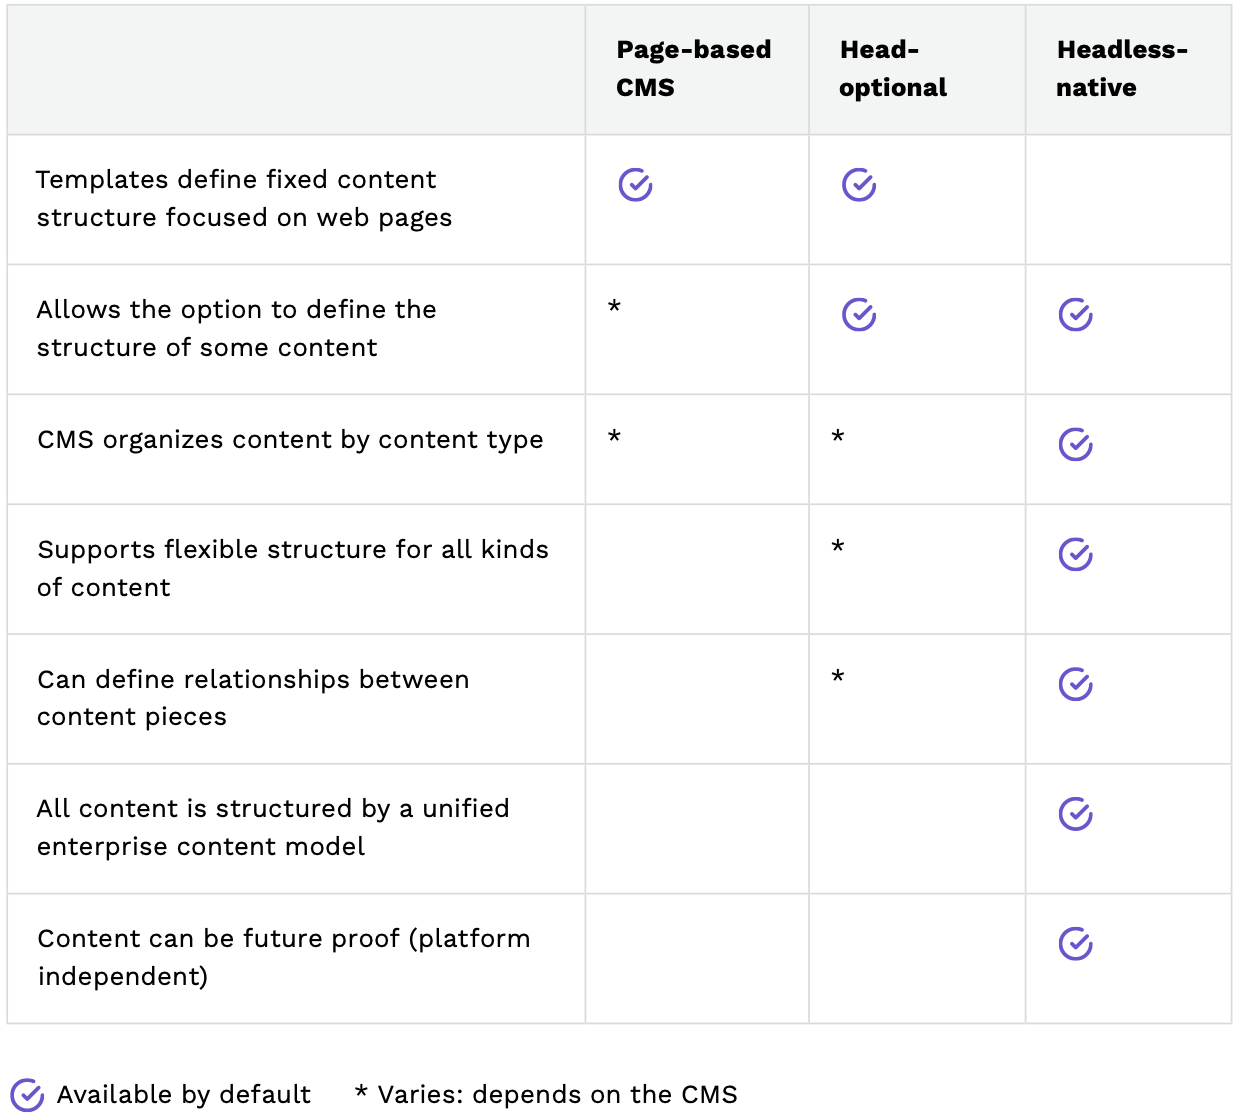Click the Headless-native checkmark for content type organization
1241x1117 pixels.
click(x=1075, y=445)
